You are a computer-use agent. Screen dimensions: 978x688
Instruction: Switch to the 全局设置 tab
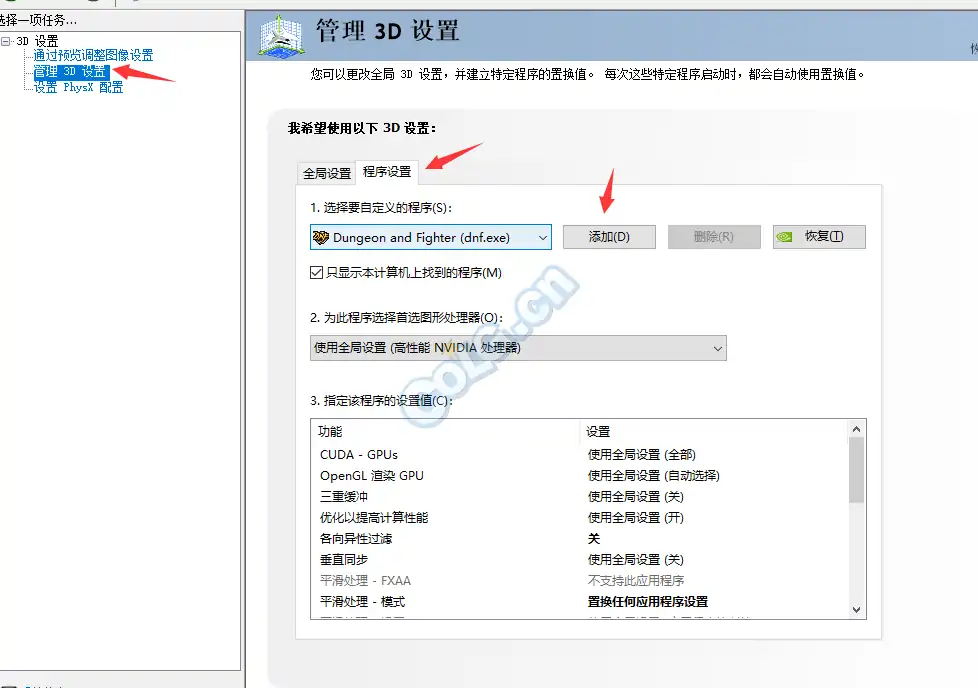327,173
